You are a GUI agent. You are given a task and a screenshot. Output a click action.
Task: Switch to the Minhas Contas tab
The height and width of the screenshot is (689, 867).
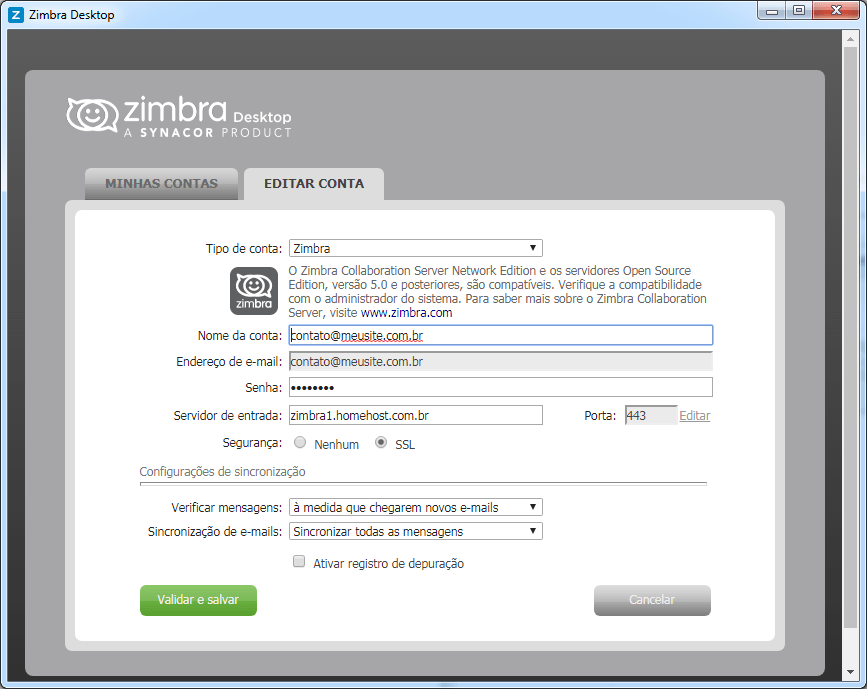coord(161,184)
